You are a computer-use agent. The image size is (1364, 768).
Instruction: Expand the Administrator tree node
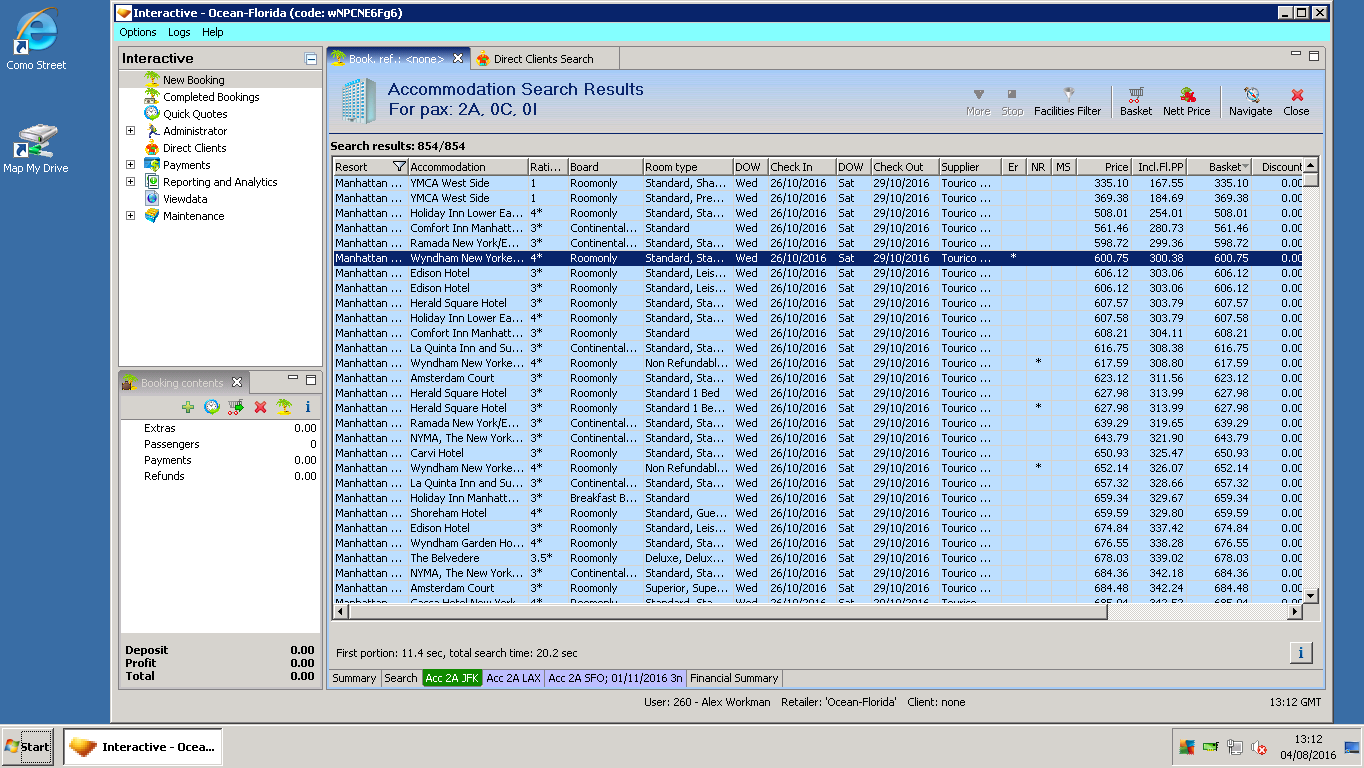pos(130,131)
